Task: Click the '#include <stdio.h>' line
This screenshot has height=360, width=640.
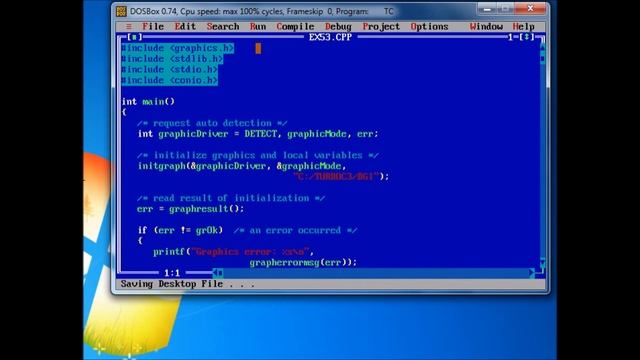Action: 169,69
